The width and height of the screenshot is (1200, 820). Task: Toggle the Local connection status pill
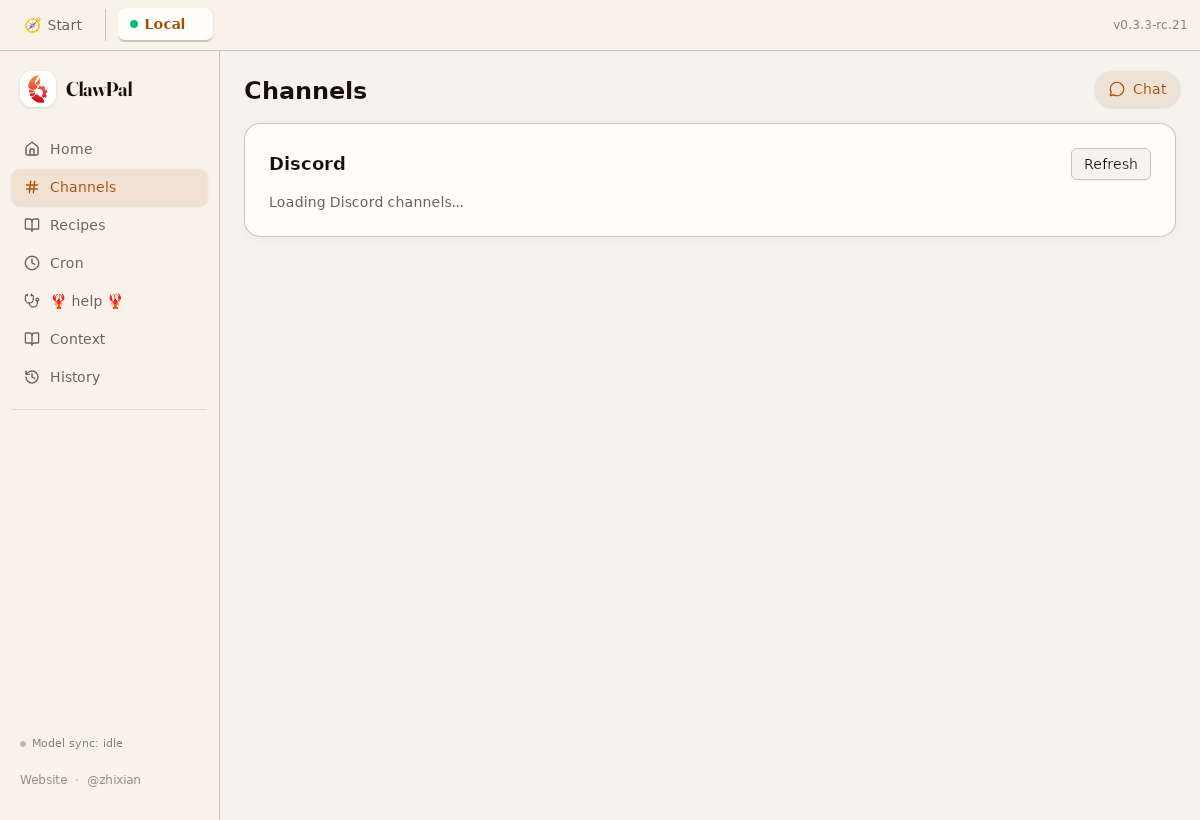coord(164,24)
